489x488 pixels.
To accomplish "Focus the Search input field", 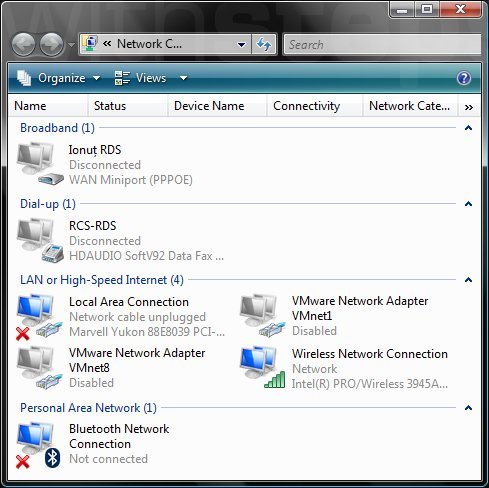I will [x=382, y=44].
